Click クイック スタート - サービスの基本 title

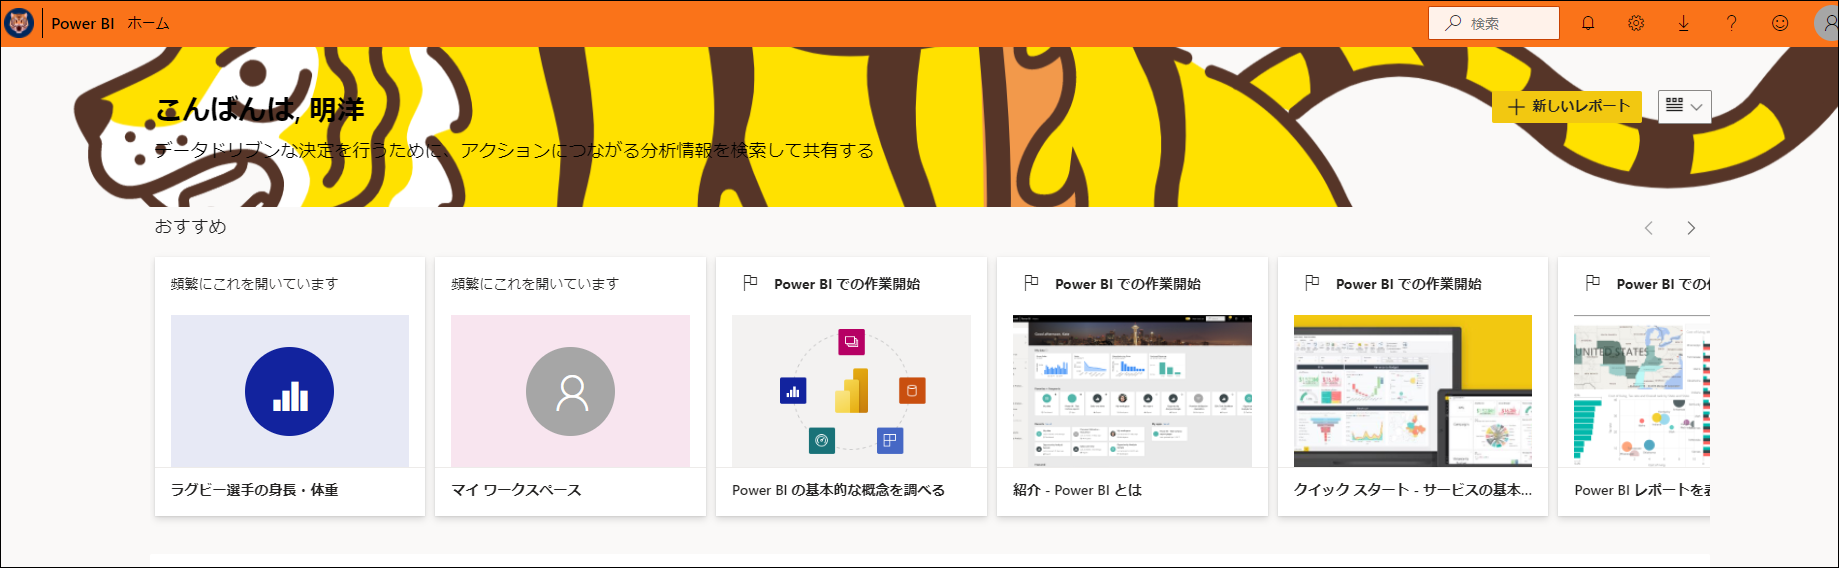pos(1413,490)
